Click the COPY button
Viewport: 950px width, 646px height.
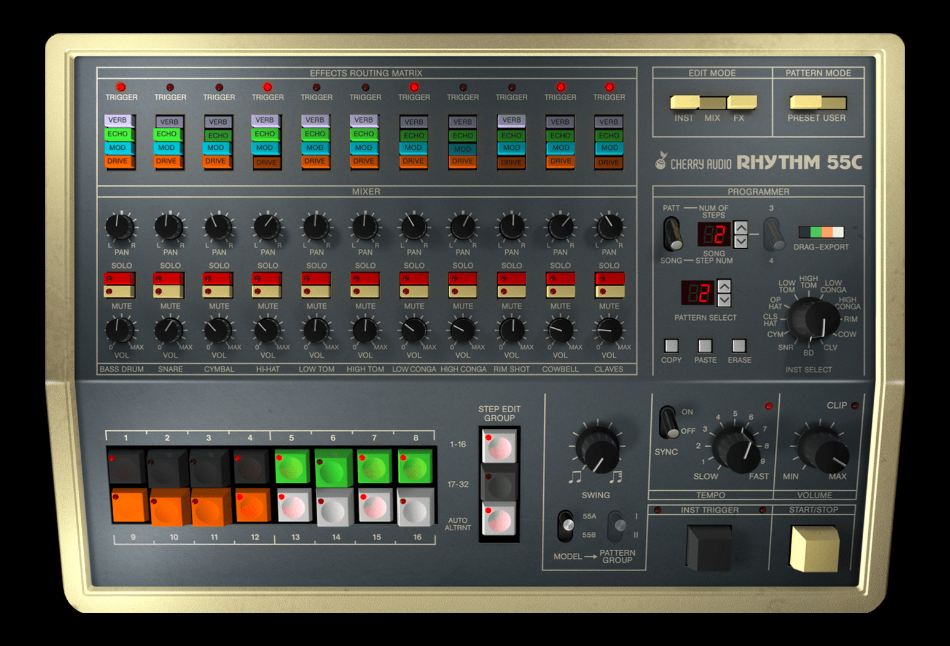pyautogui.click(x=671, y=346)
